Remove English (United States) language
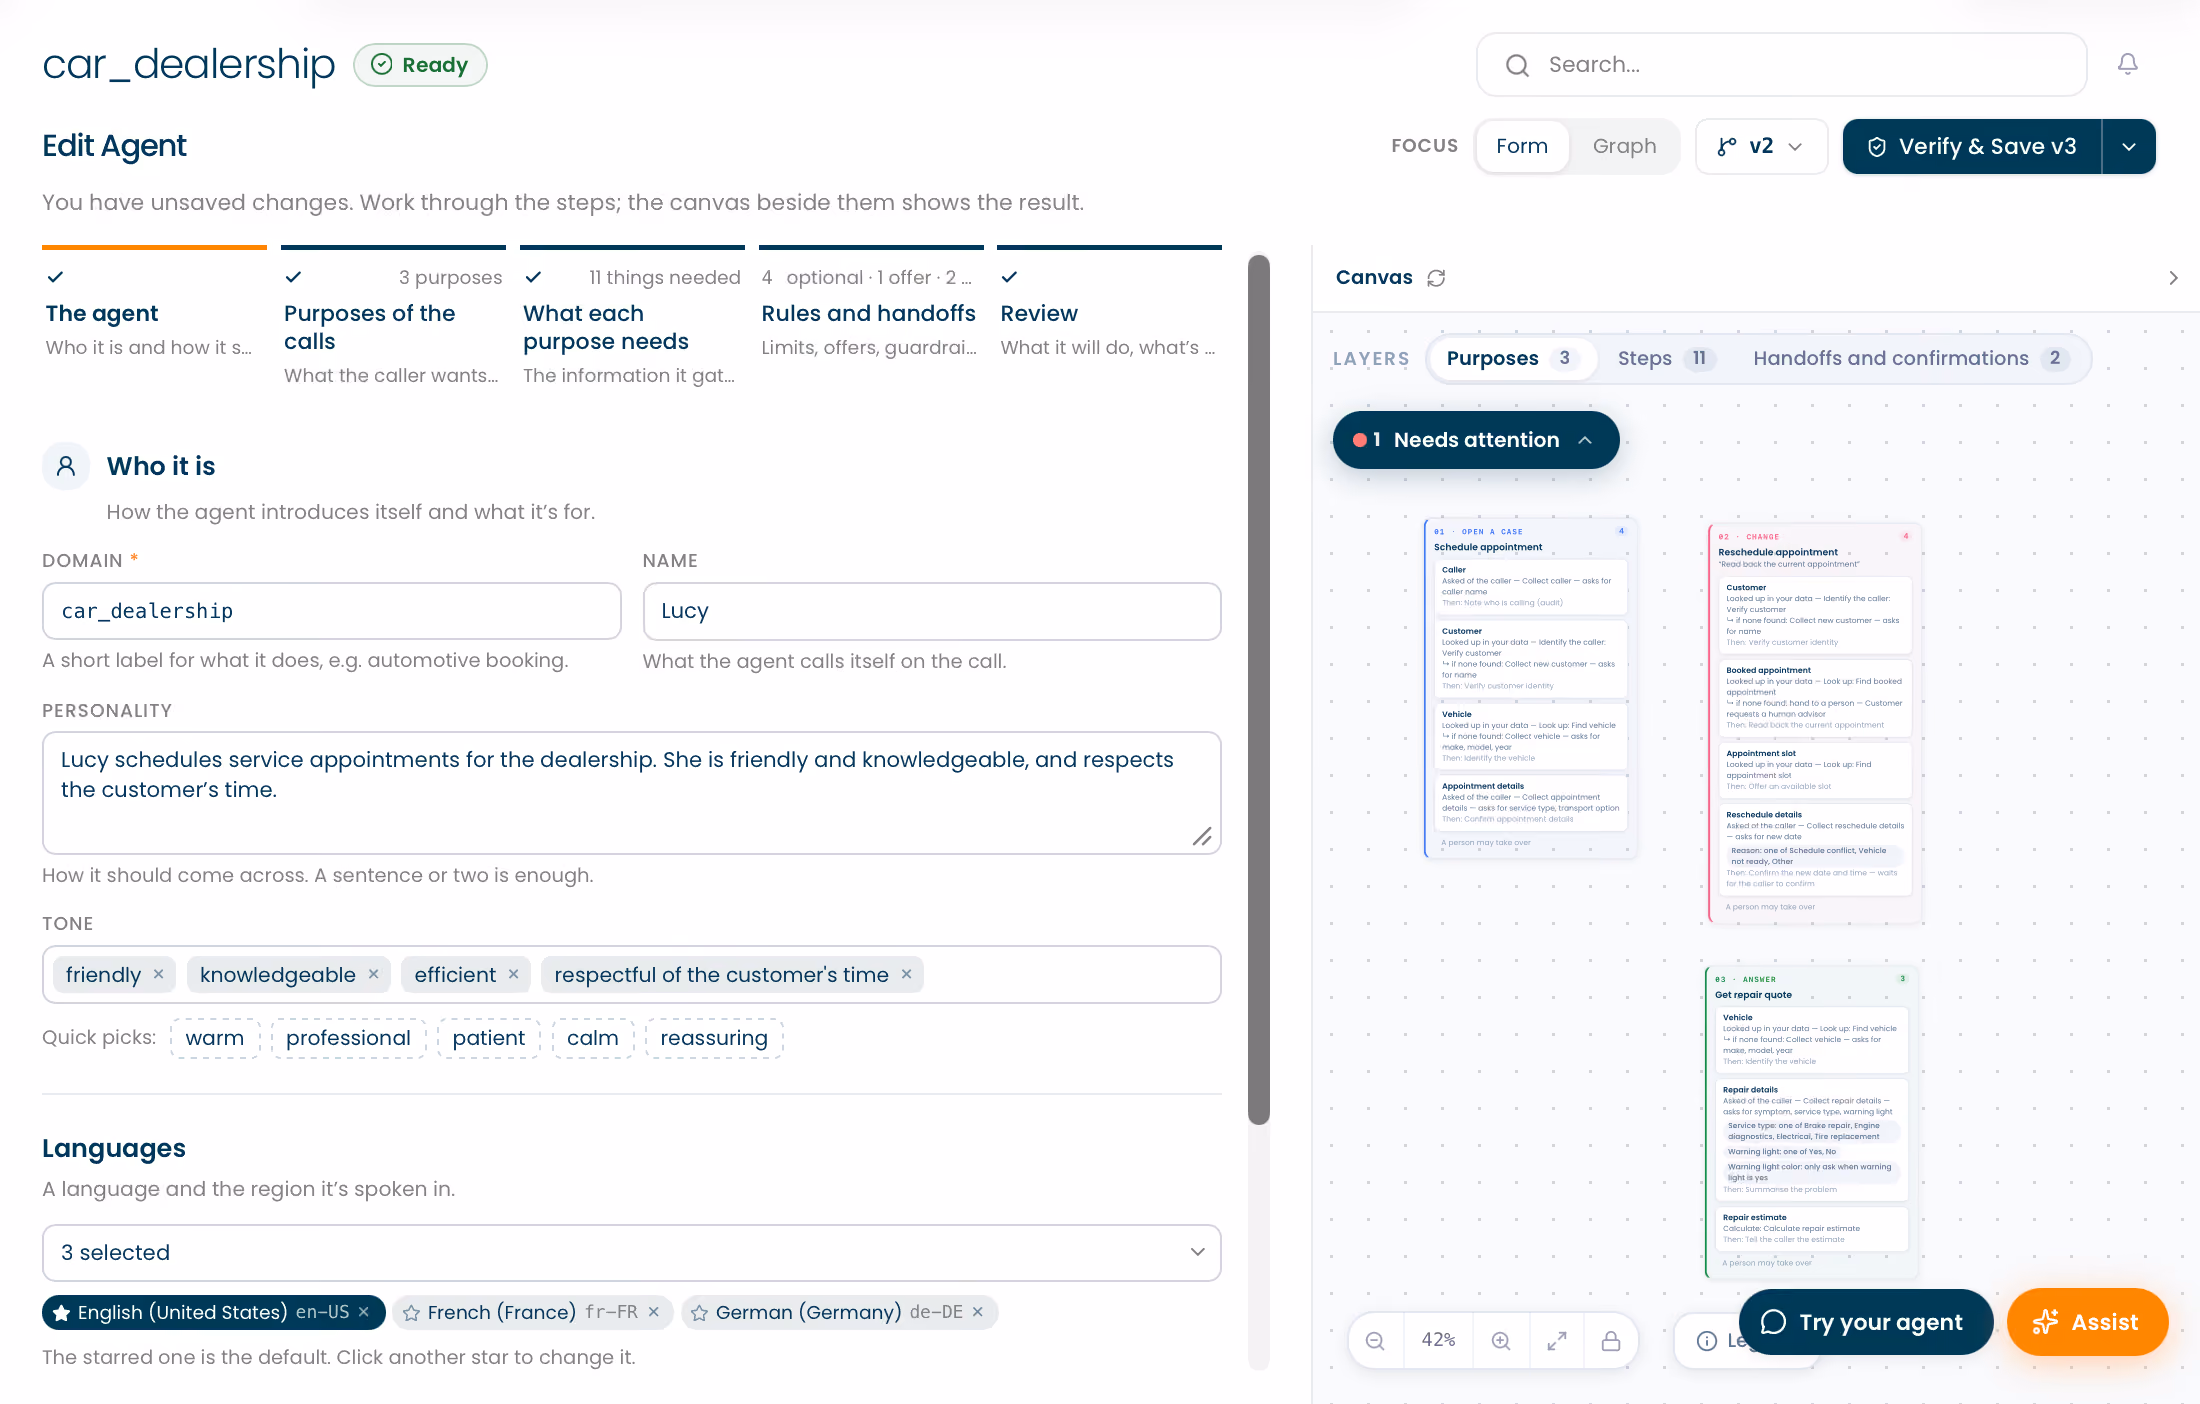 pos(364,1312)
